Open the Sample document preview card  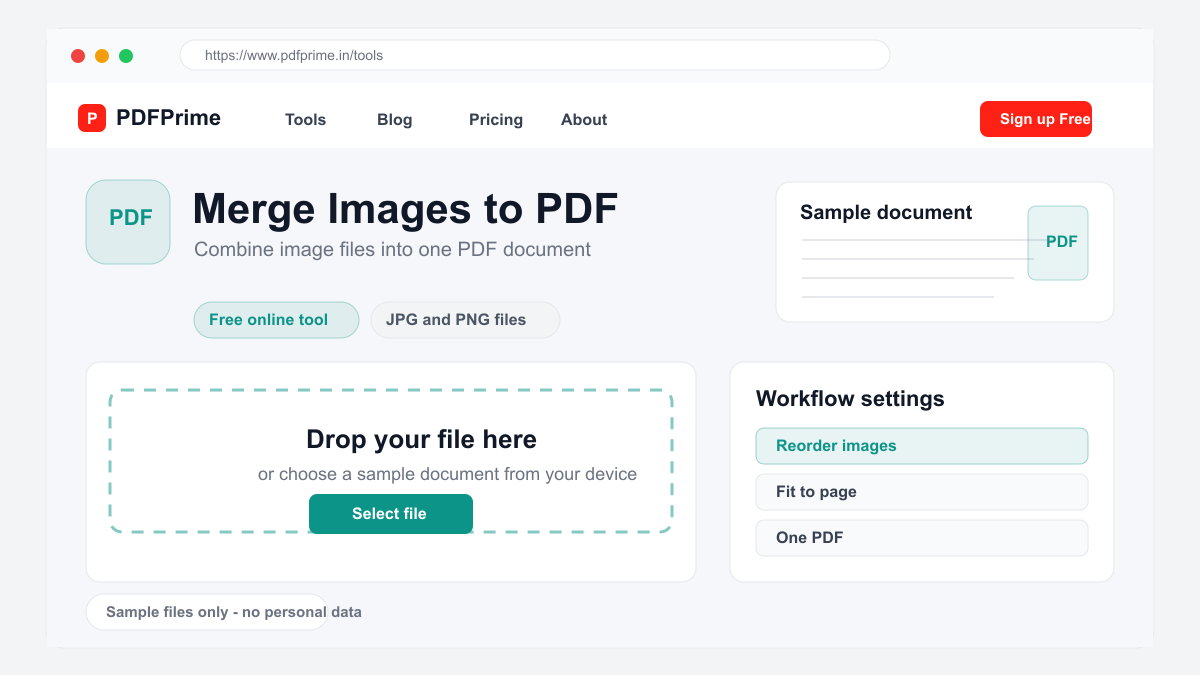click(x=945, y=252)
